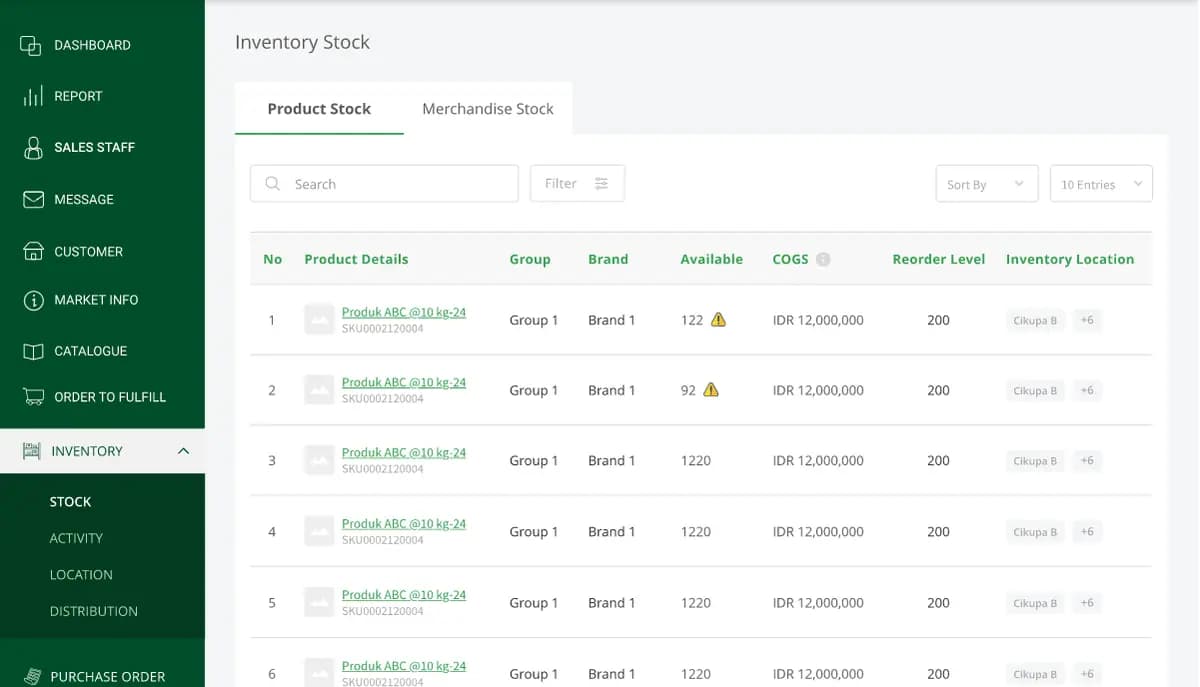The height and width of the screenshot is (687, 1200).
Task: Click the COGS info icon
Action: (x=823, y=259)
